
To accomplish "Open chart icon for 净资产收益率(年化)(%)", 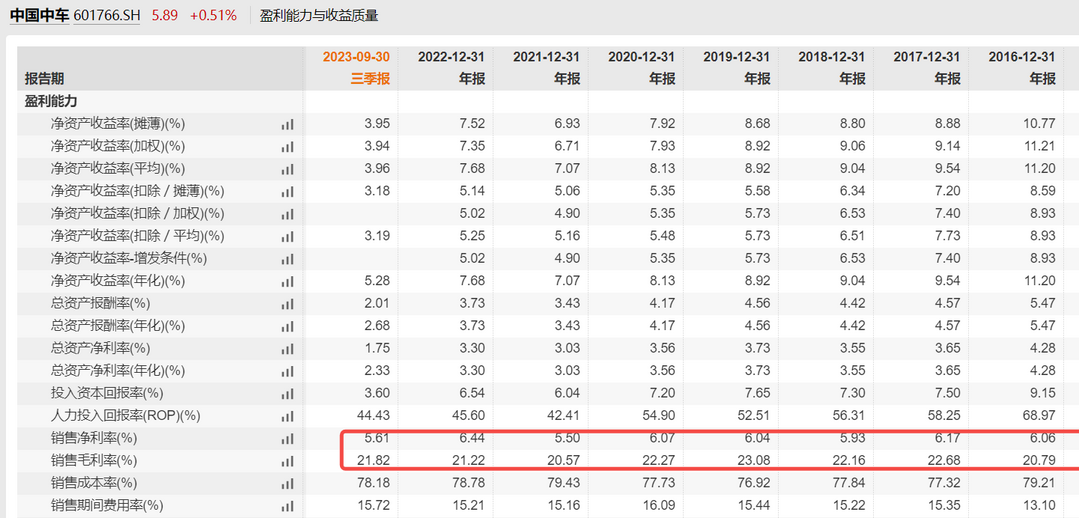I will [x=287, y=281].
